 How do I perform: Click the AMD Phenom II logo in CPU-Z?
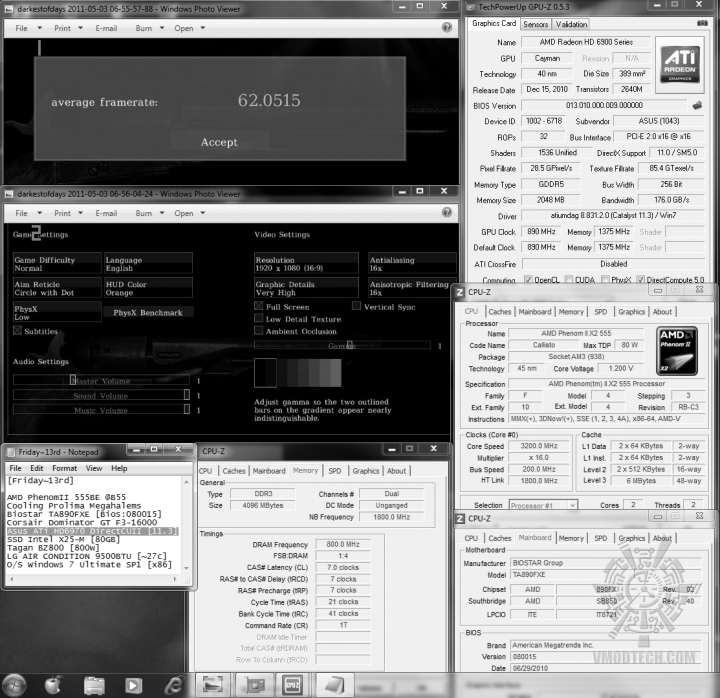[x=677, y=351]
